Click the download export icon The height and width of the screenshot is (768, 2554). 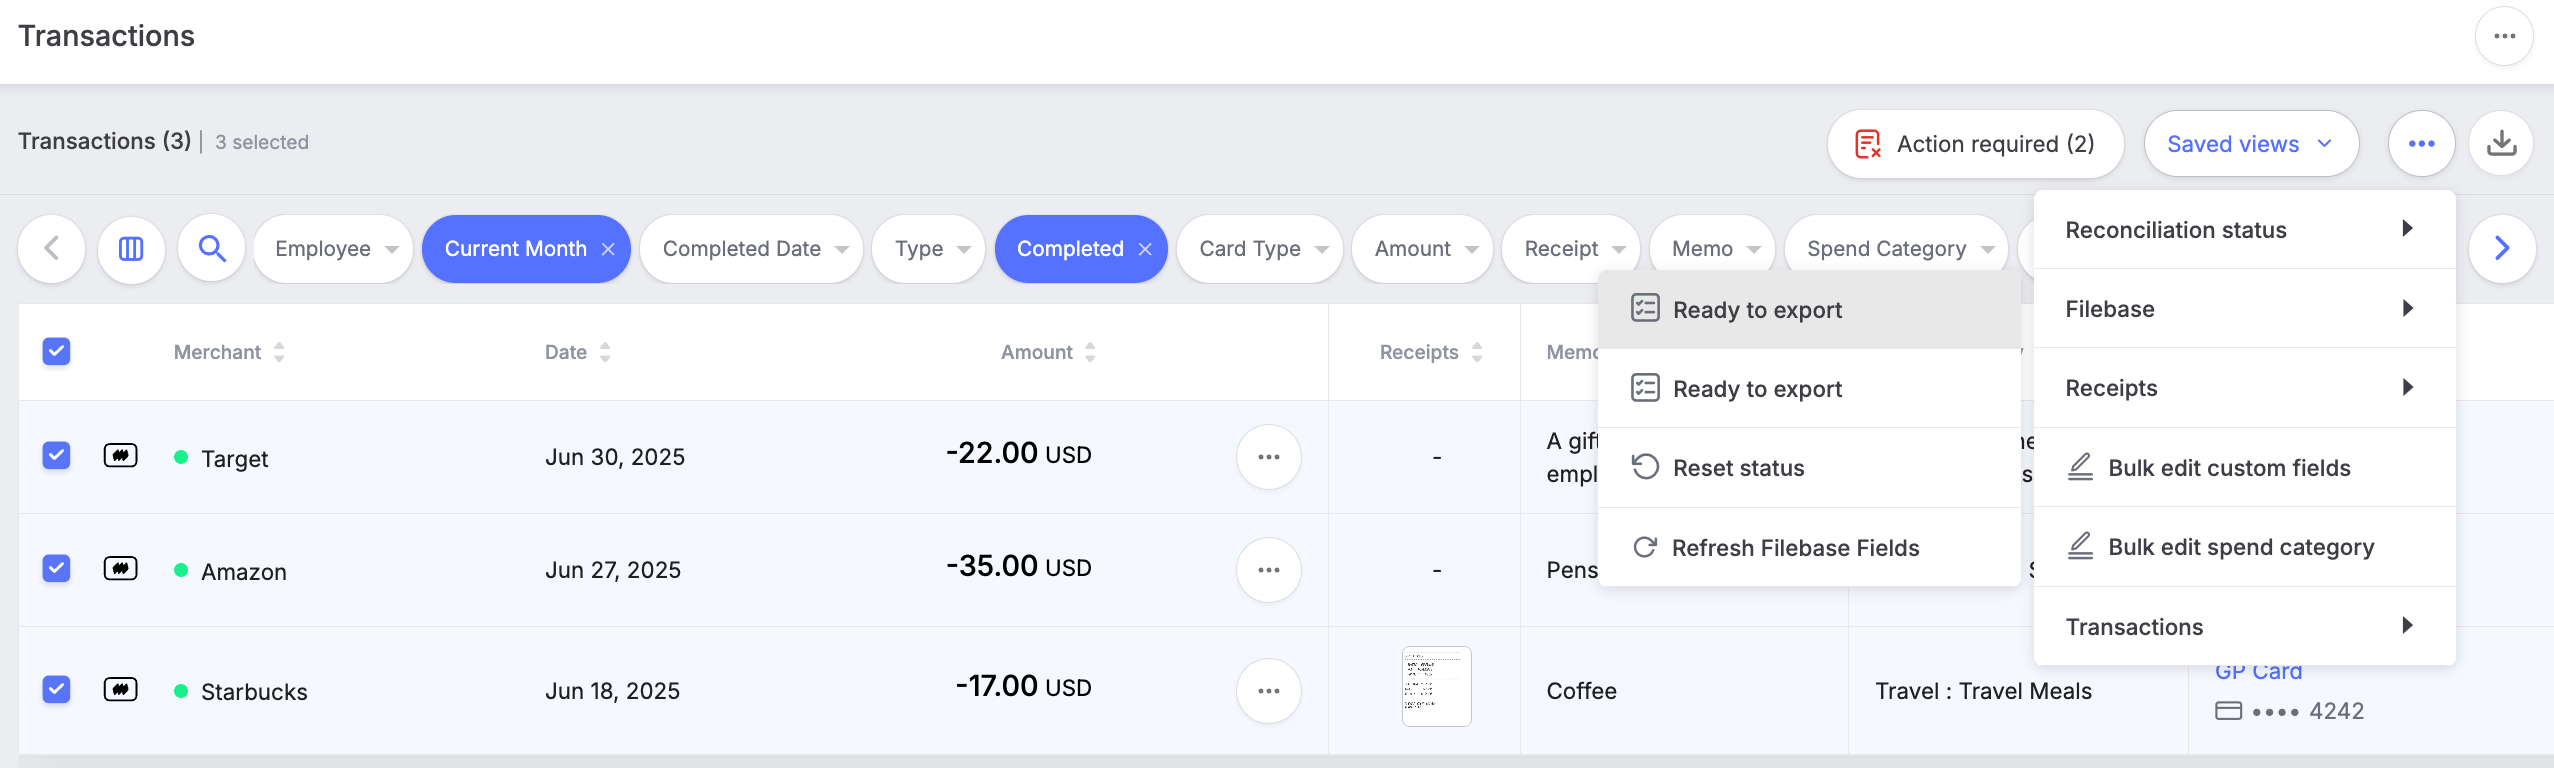2501,144
